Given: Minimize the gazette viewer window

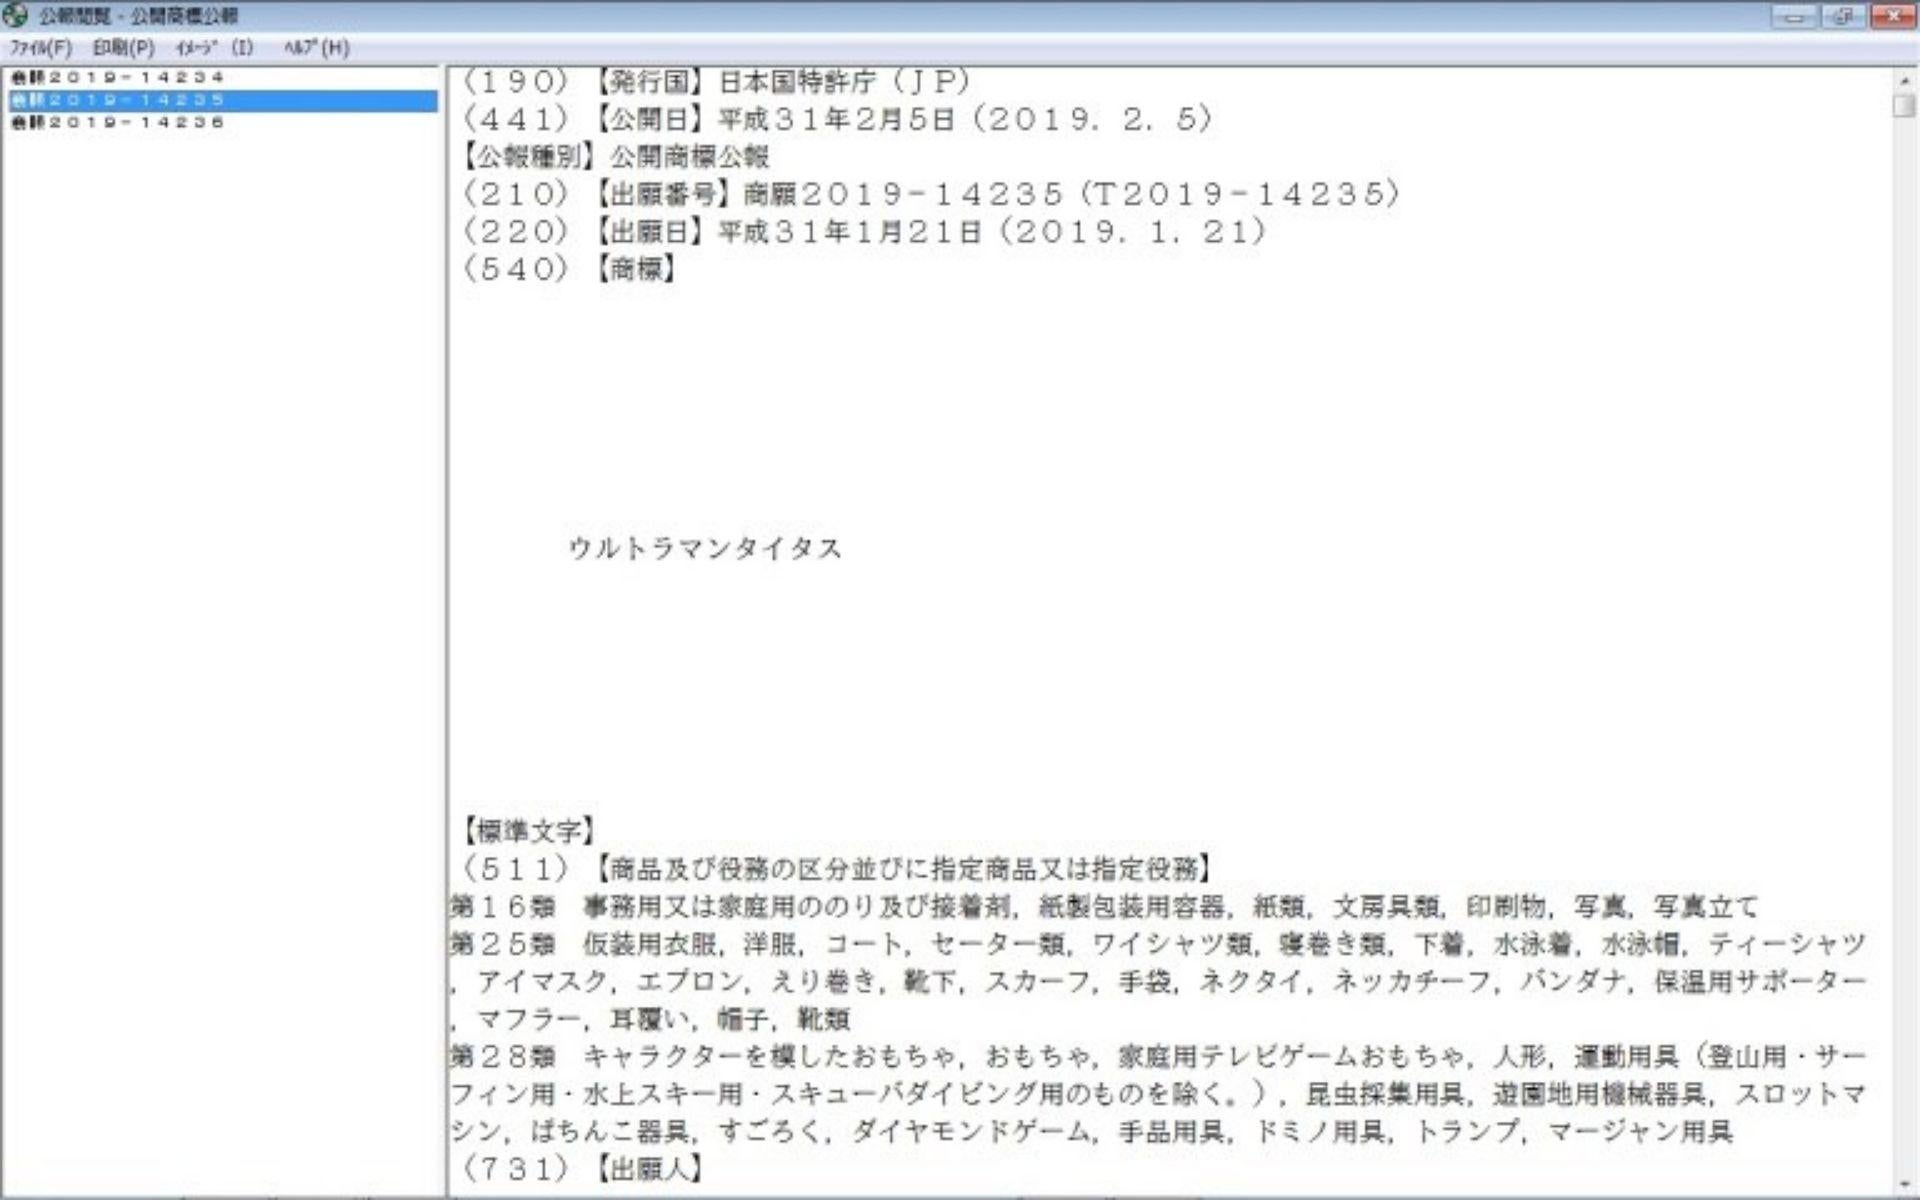Looking at the screenshot, I should (1796, 16).
